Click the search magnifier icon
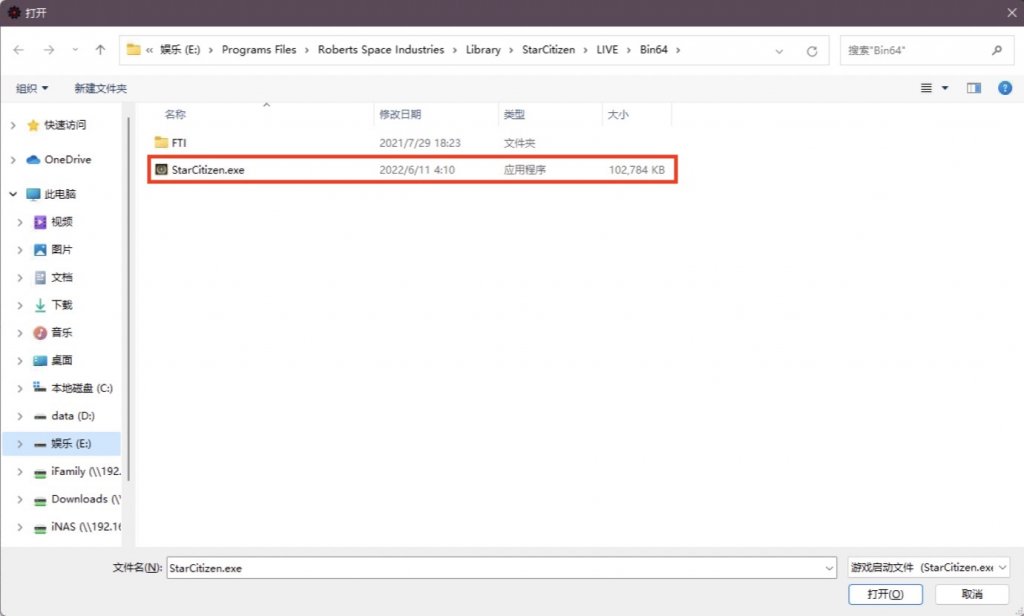Image resolution: width=1024 pixels, height=616 pixels. [x=996, y=50]
